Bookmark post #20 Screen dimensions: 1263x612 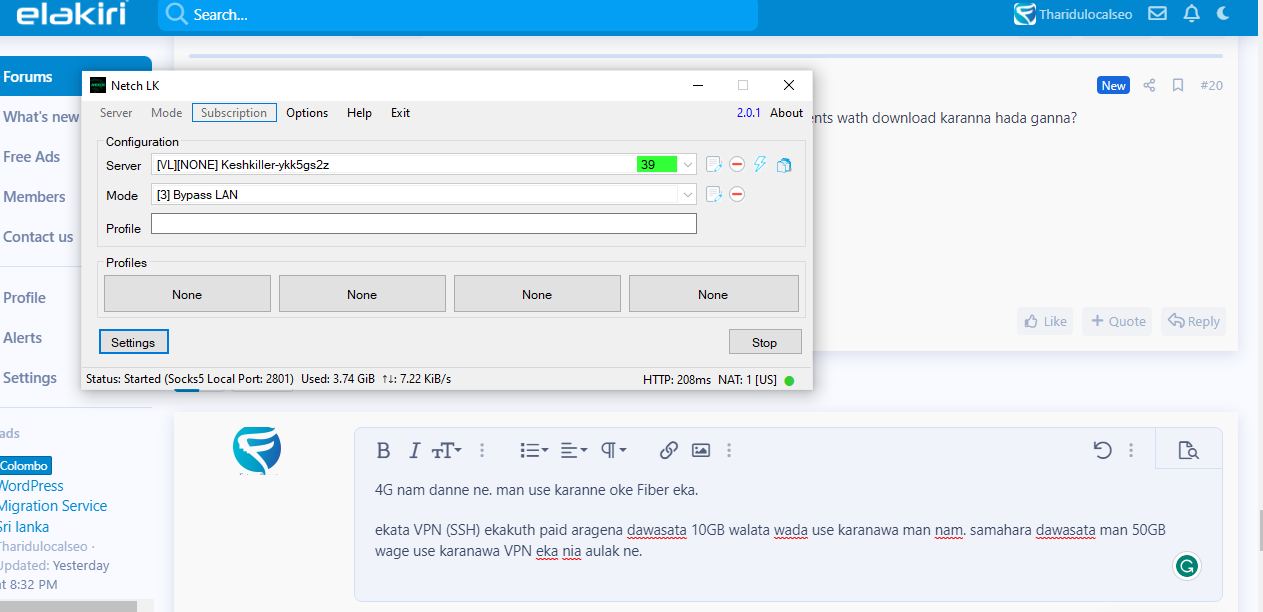click(1178, 85)
